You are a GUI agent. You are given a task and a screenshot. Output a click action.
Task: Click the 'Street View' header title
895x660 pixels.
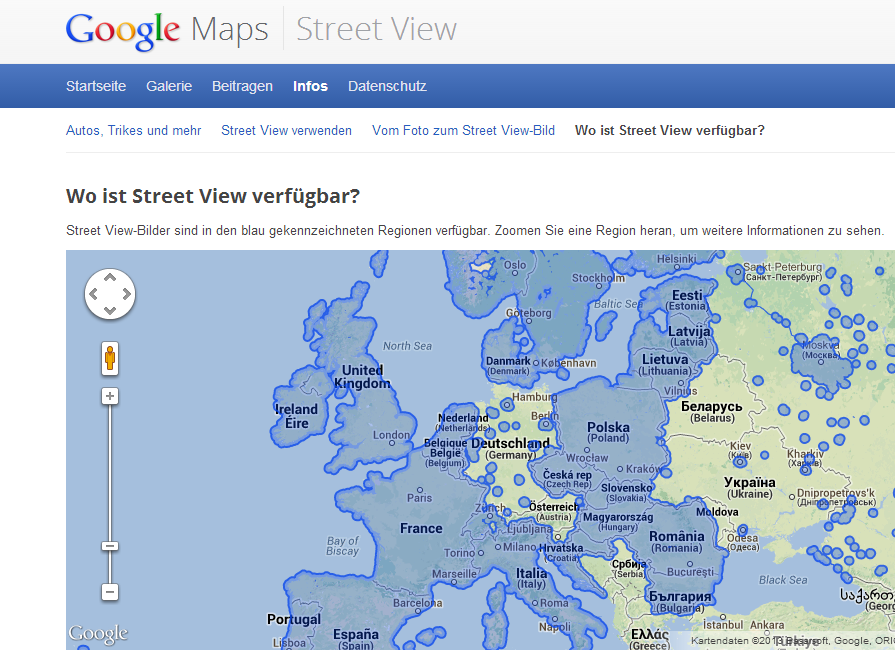(376, 29)
